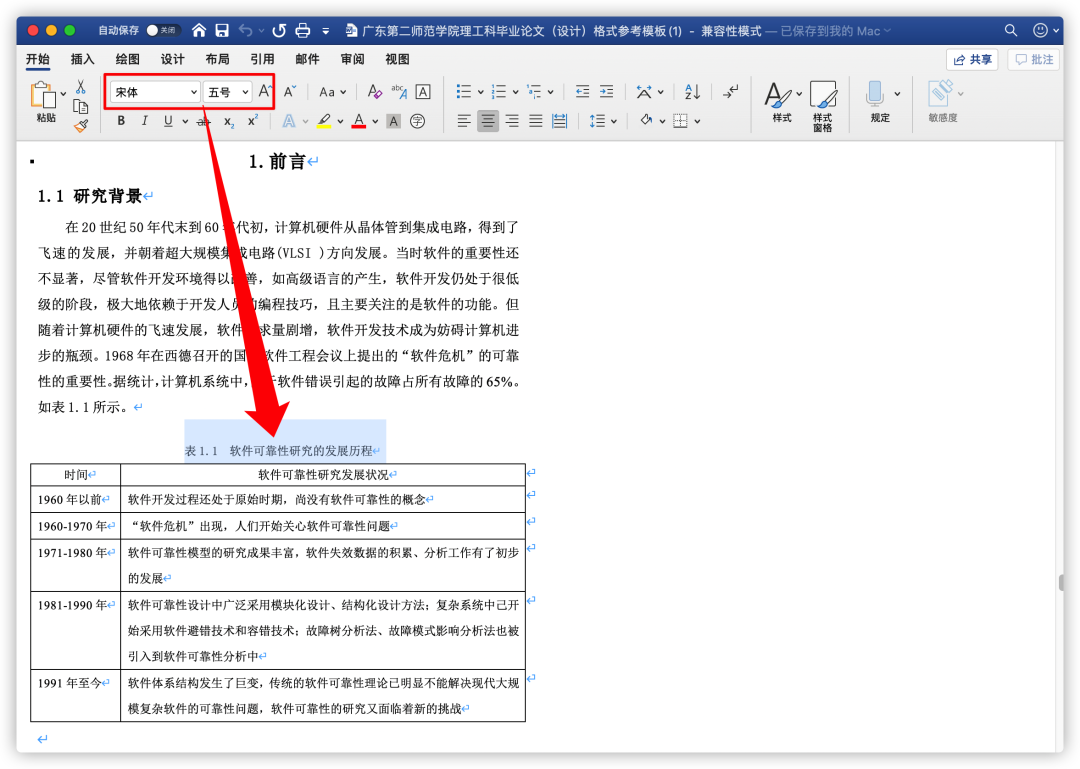This screenshot has width=1080, height=769.
Task: Click the 共享 (Share) button
Action: point(972,59)
